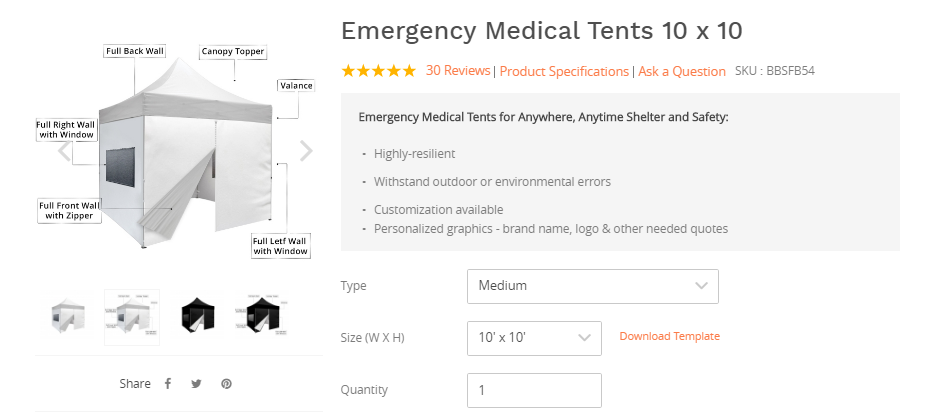Share product on Twitter icon
The width and height of the screenshot is (928, 420).
196,384
